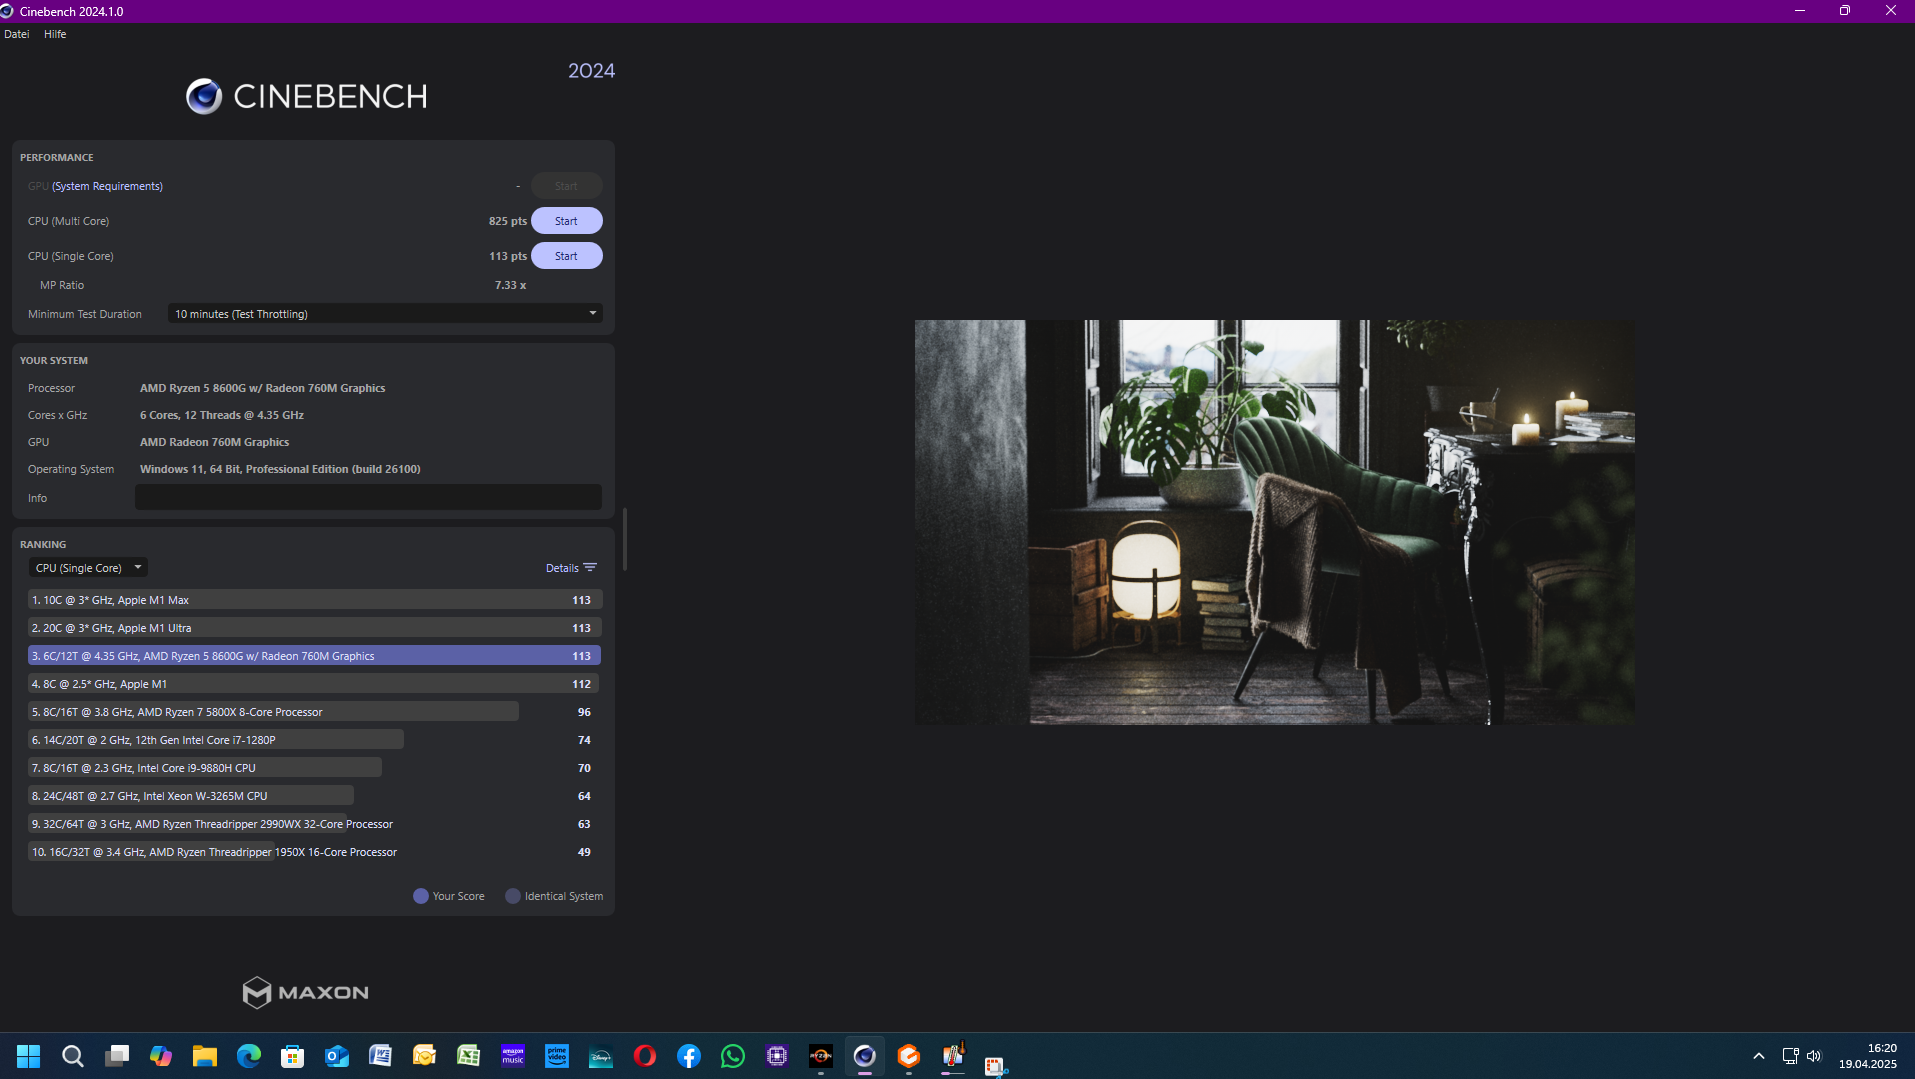Show hidden system tray icons
This screenshot has height=1079, width=1915.
point(1759,1056)
